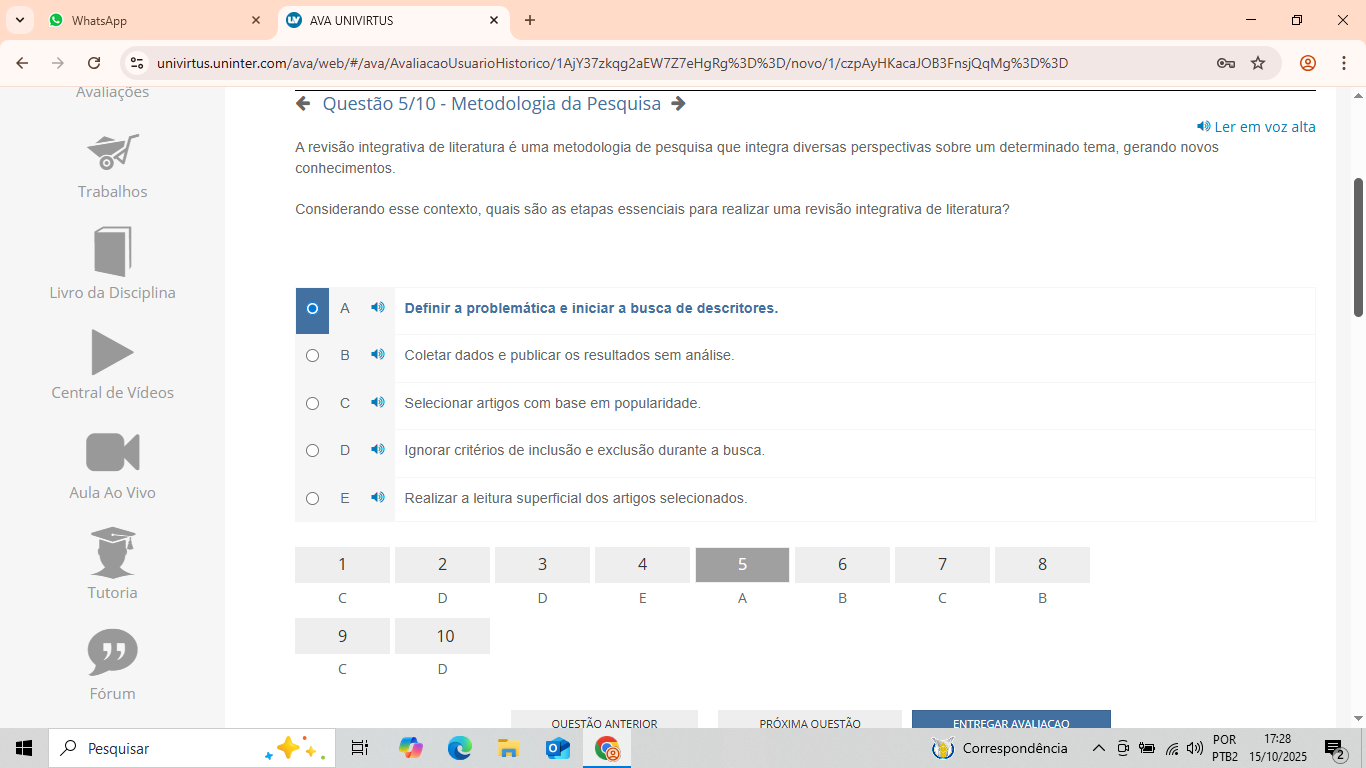This screenshot has width=1366, height=768.
Task: Open the Fórum speech bubble icon
Action: coord(112,652)
